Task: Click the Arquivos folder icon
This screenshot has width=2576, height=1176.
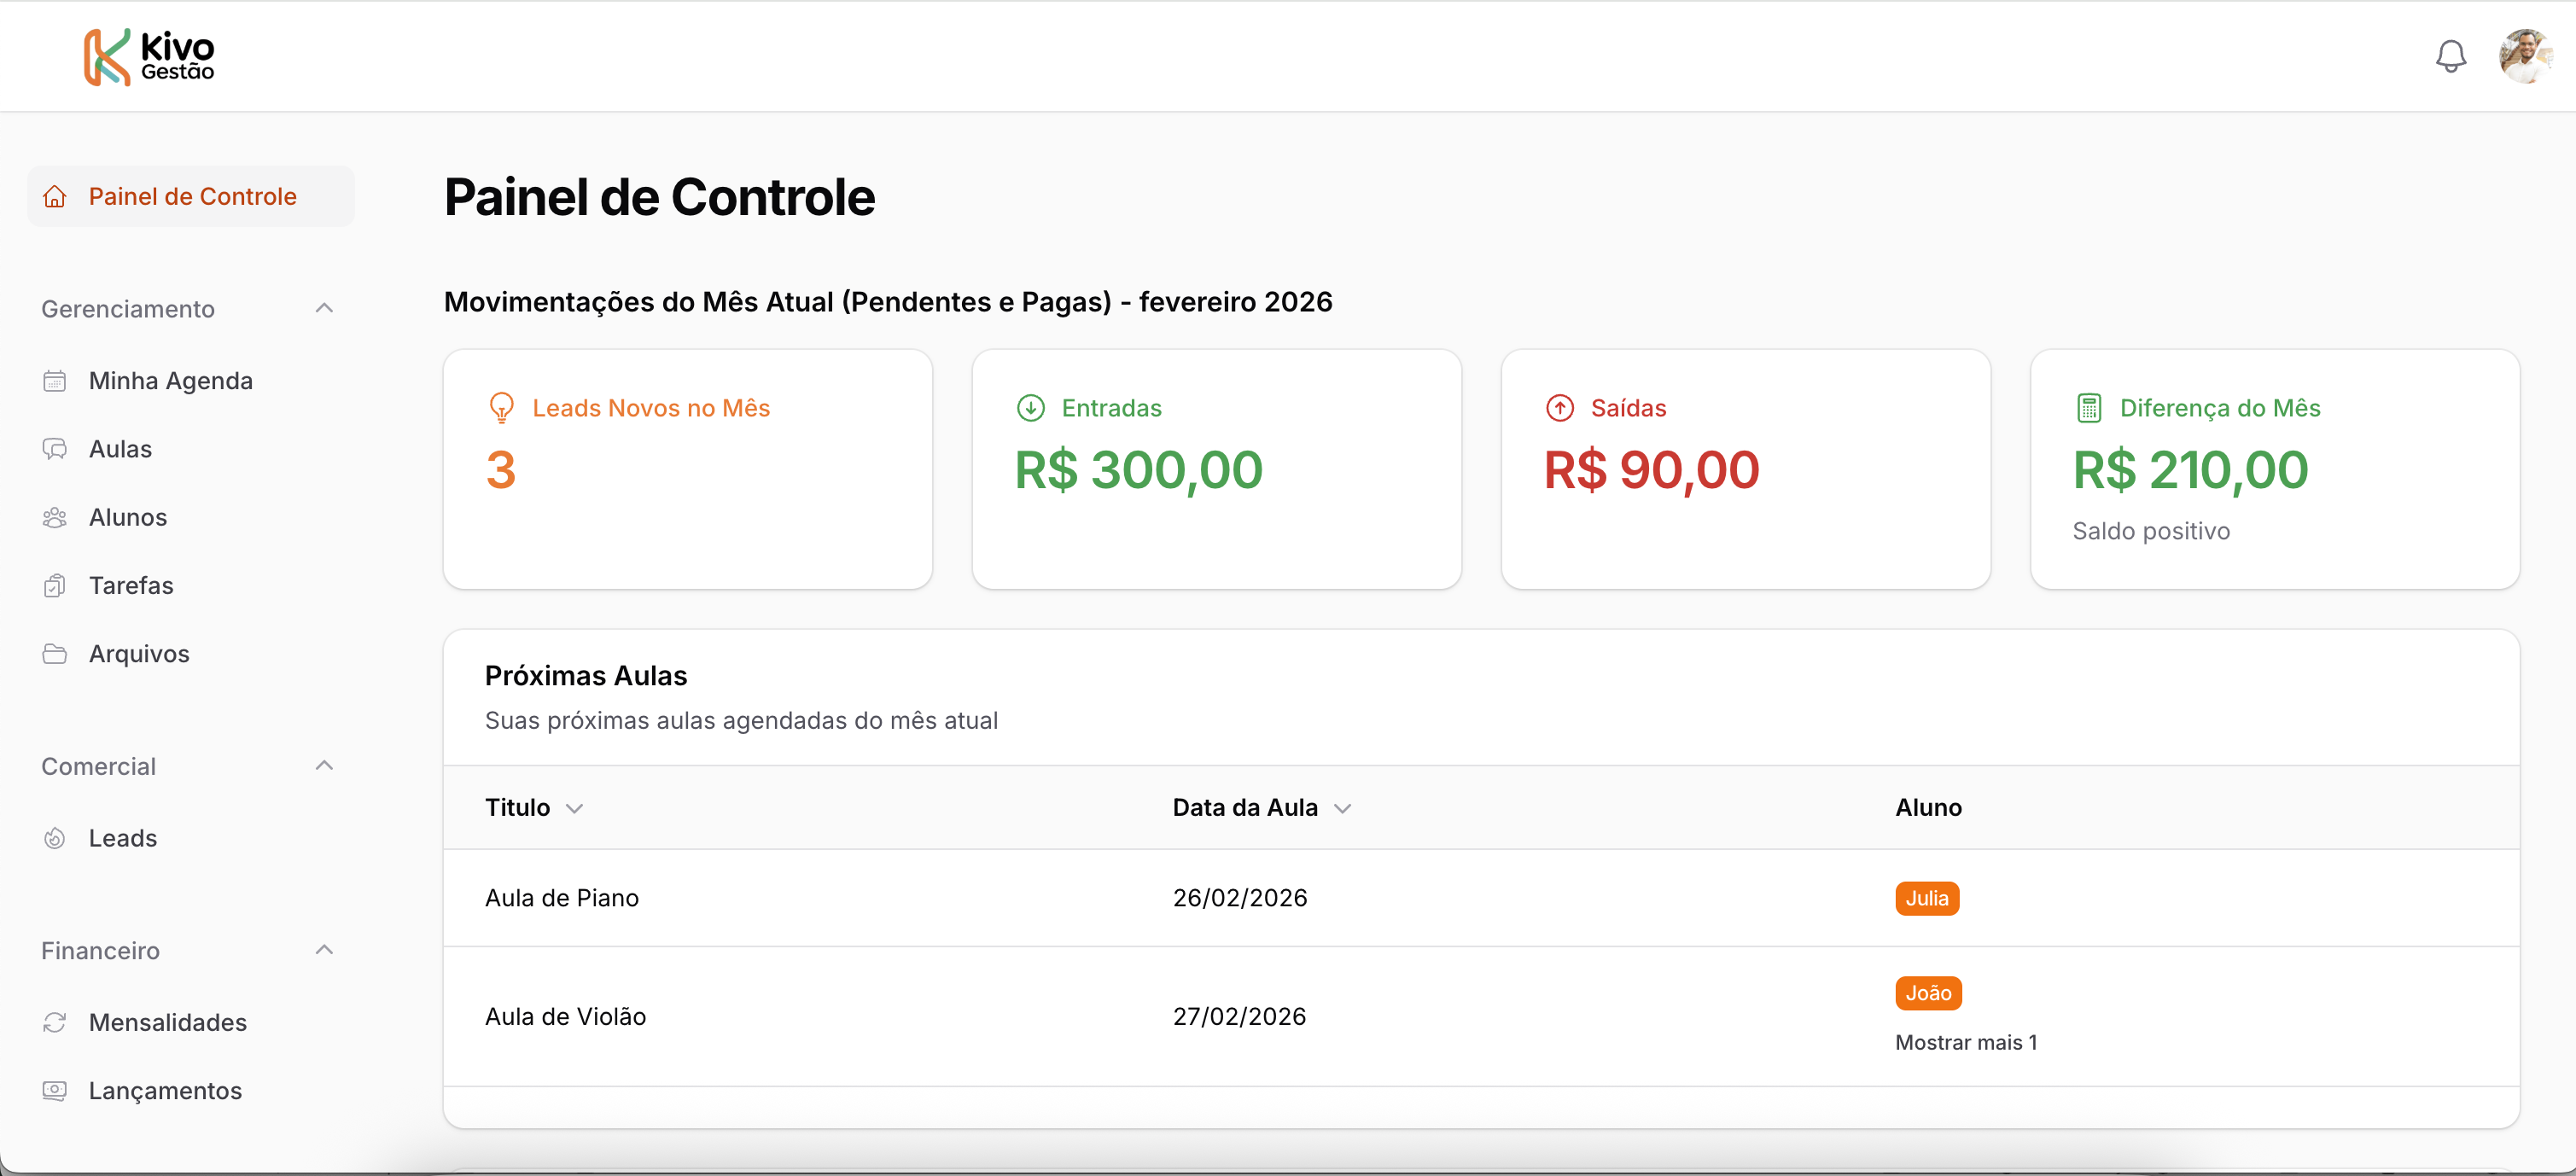Action: [x=55, y=654]
